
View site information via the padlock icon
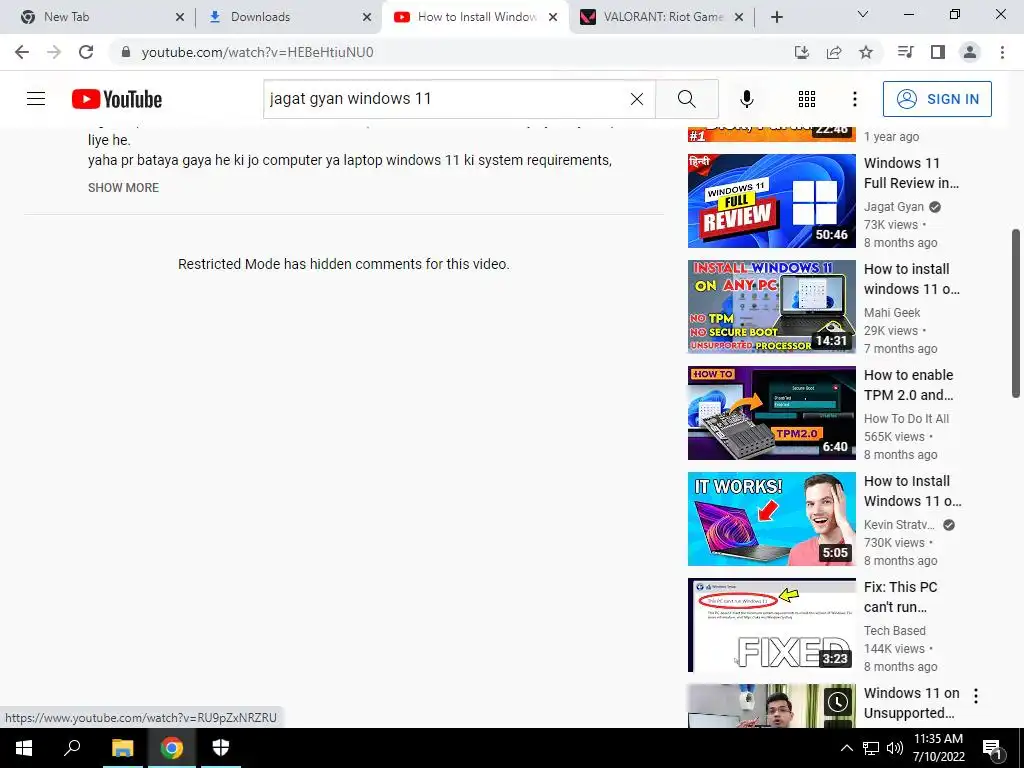point(126,52)
